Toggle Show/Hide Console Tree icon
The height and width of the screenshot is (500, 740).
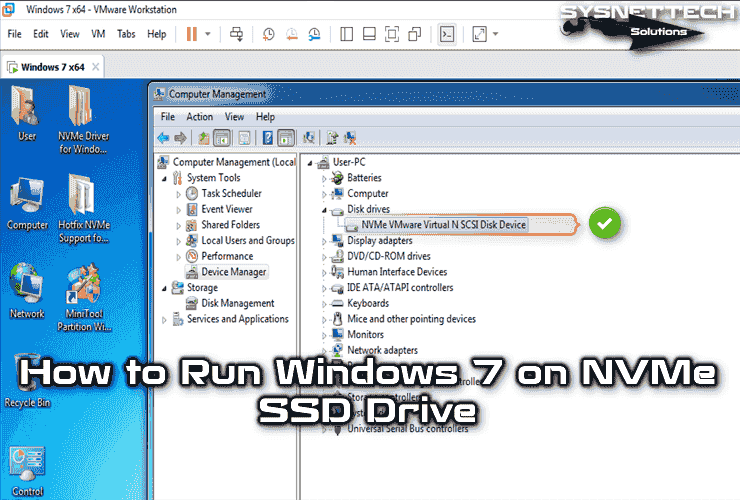click(x=222, y=138)
